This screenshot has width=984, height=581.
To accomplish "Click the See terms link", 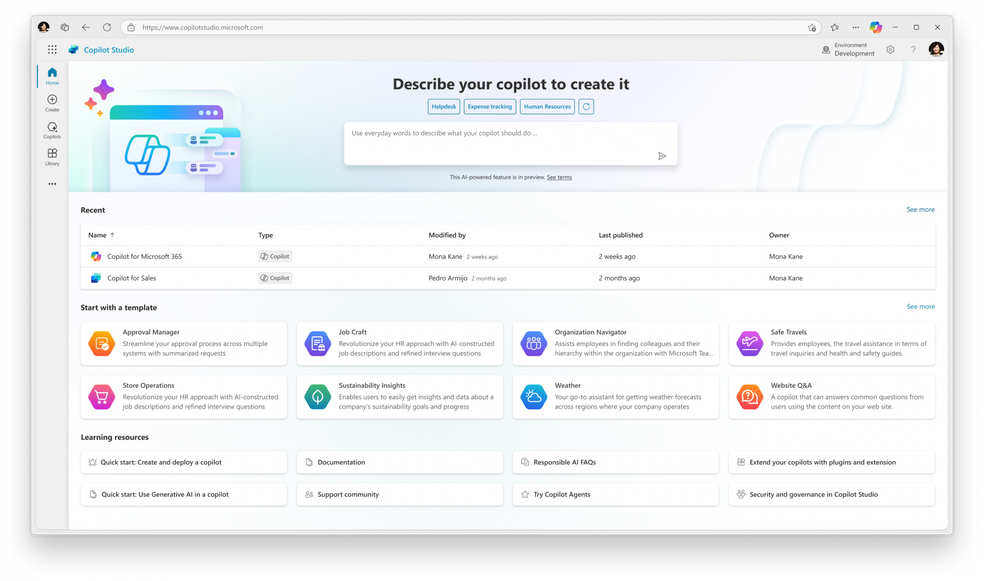I will [x=559, y=177].
